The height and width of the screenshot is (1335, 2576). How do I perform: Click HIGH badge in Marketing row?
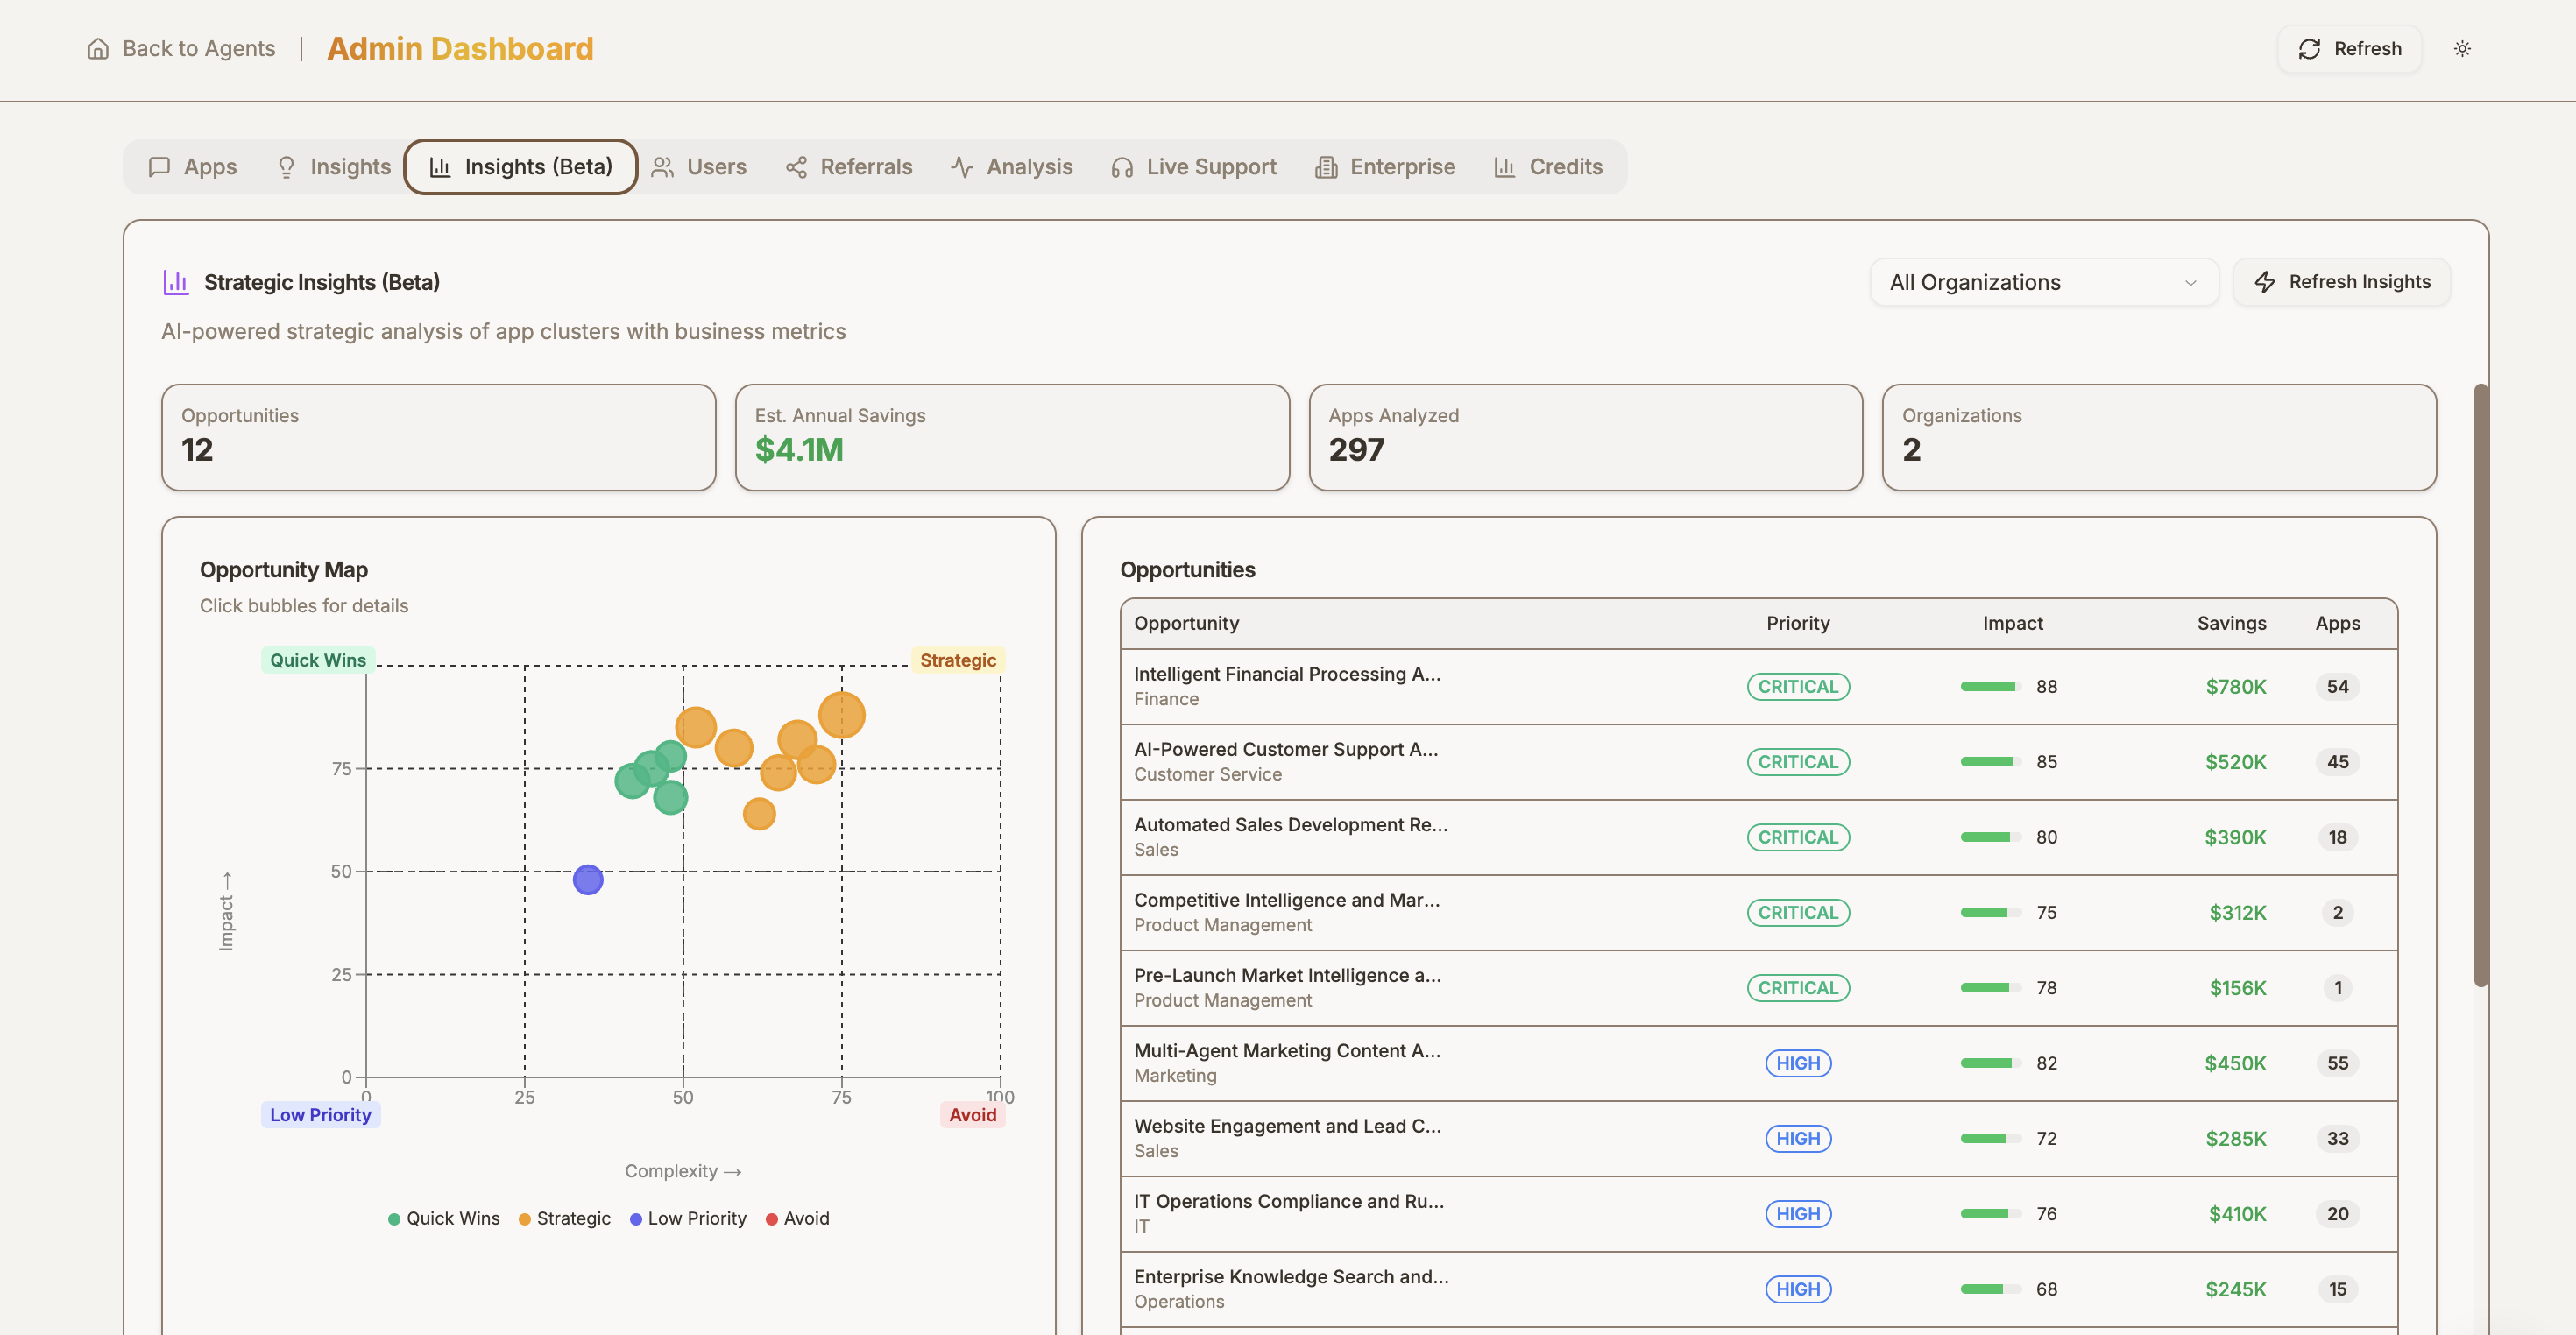tap(1798, 1063)
